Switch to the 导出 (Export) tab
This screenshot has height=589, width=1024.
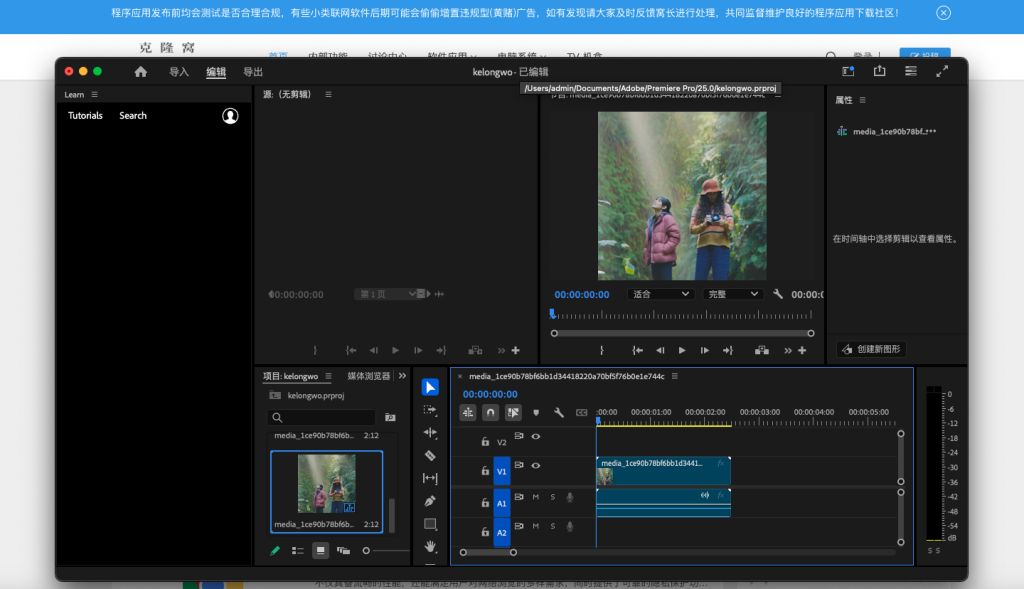pyautogui.click(x=253, y=72)
